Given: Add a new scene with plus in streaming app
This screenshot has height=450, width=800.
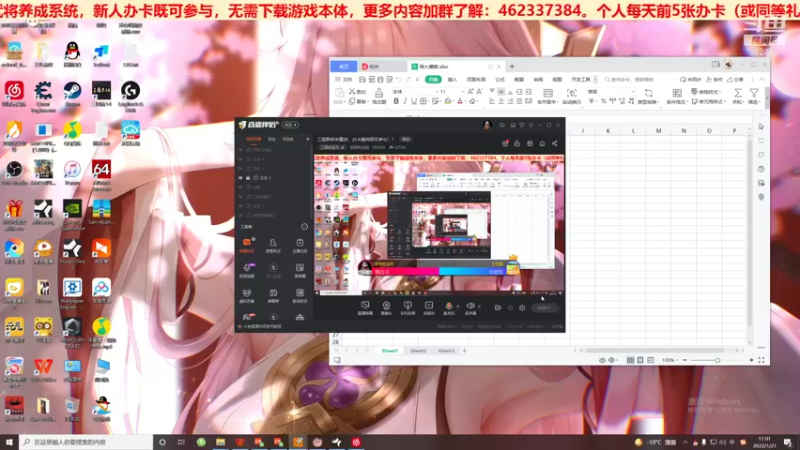Looking at the screenshot, I should [307, 139].
